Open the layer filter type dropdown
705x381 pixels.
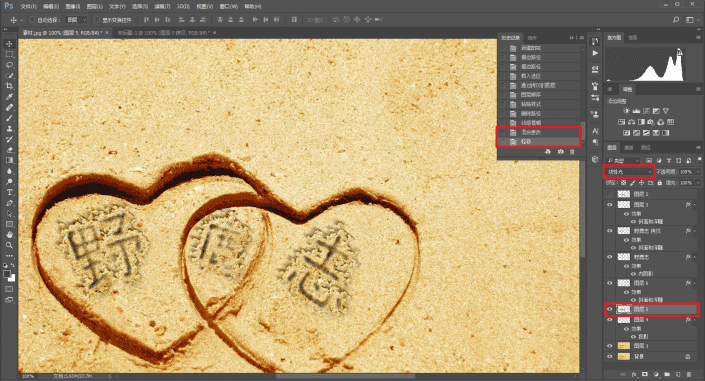623,160
